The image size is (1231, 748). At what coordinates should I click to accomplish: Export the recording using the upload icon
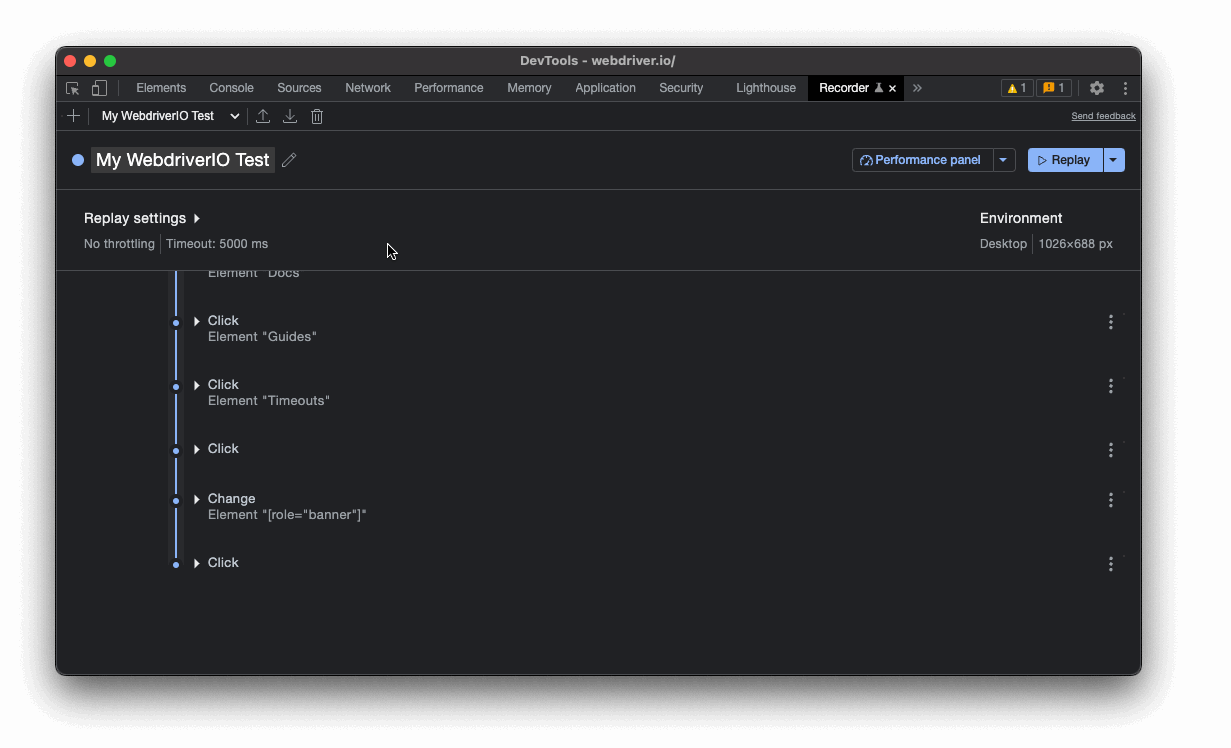point(263,116)
